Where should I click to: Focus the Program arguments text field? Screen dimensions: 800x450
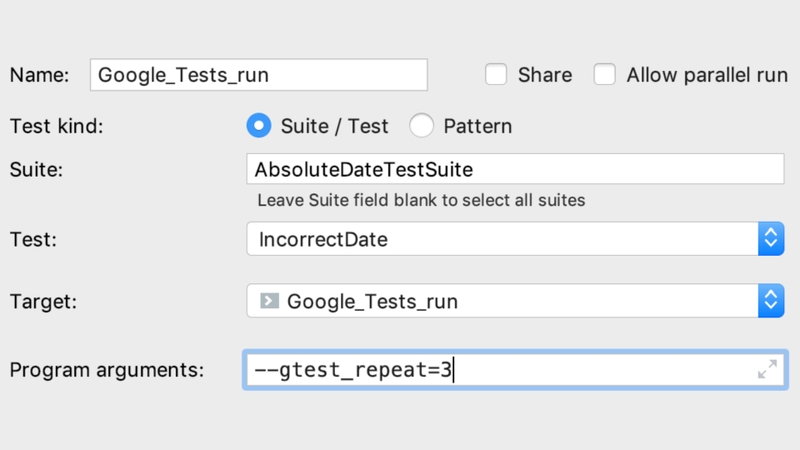tap(500, 371)
